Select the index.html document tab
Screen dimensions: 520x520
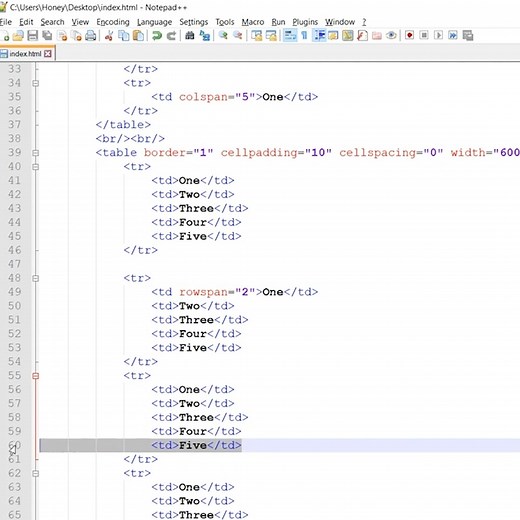tap(25, 54)
